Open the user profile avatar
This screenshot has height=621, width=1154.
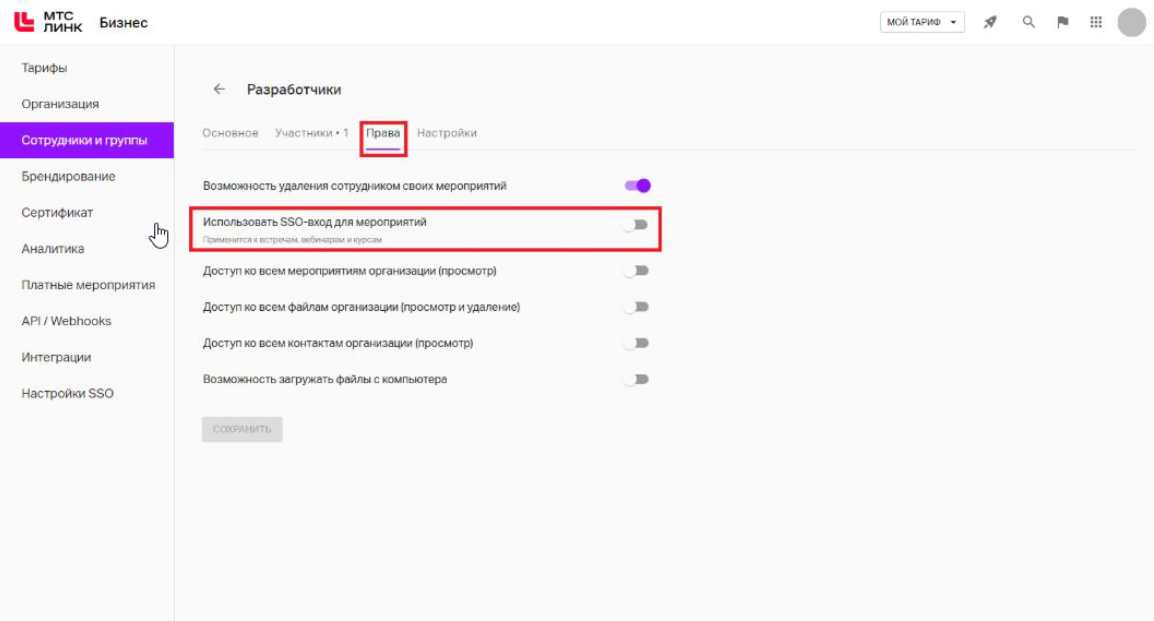[1131, 22]
